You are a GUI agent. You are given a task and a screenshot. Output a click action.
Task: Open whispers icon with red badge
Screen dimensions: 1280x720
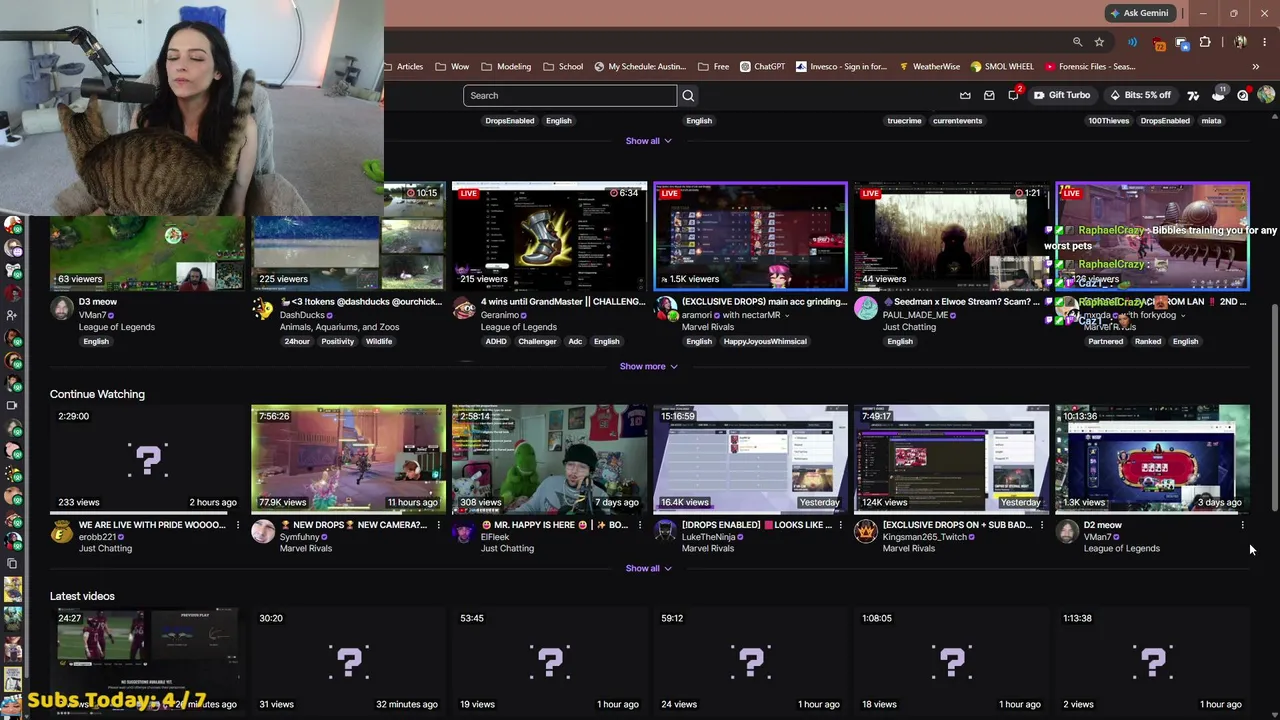point(1013,95)
